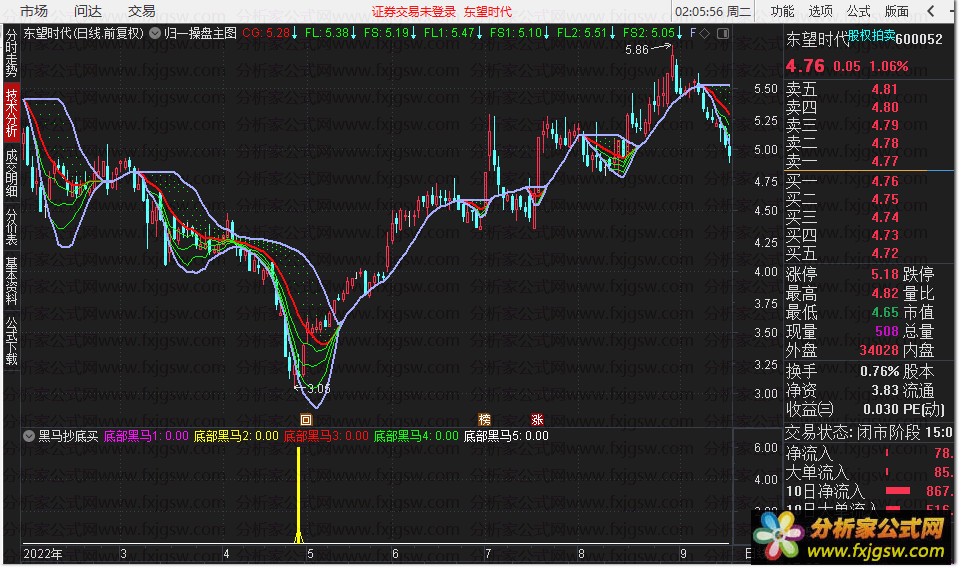Click the 回 marker below the chart
This screenshot has width=961, height=568.
306,420
